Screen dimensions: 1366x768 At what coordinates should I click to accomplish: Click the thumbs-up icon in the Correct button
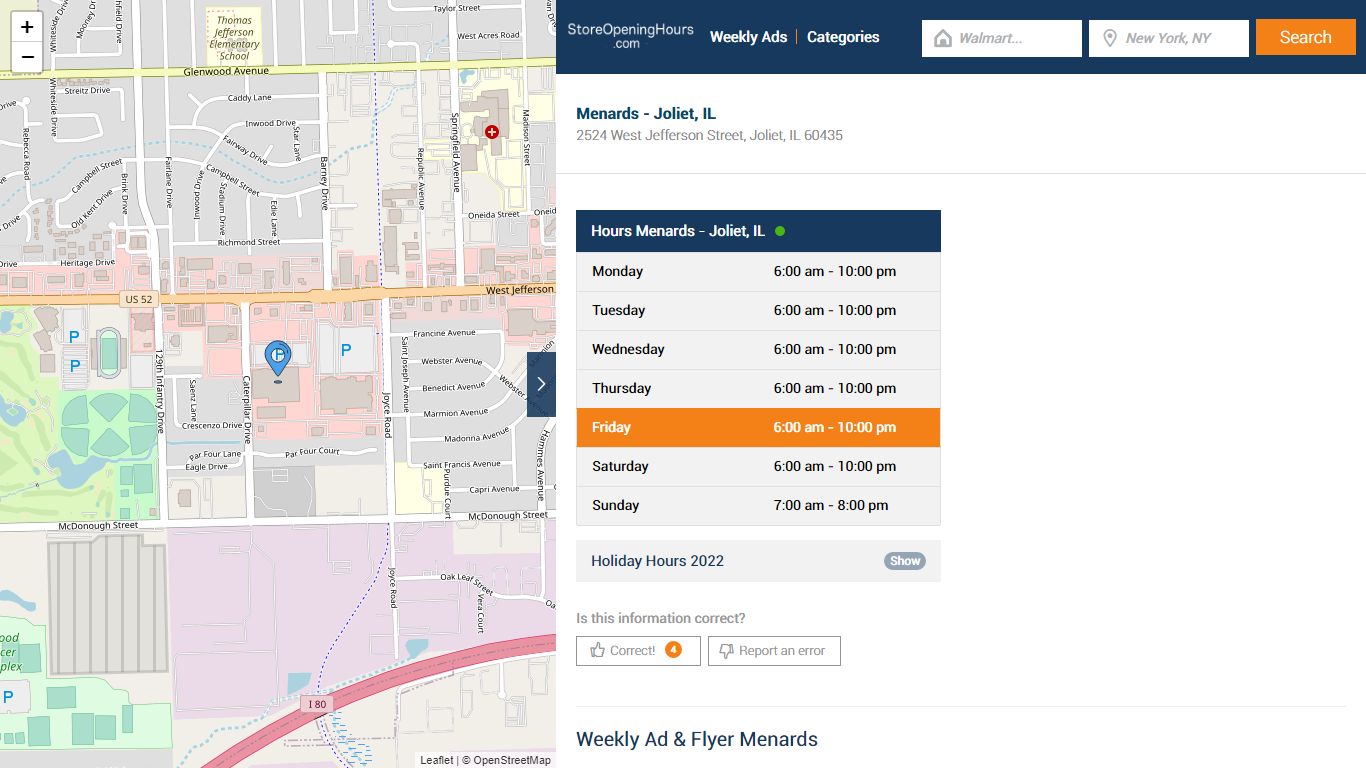[x=597, y=651]
